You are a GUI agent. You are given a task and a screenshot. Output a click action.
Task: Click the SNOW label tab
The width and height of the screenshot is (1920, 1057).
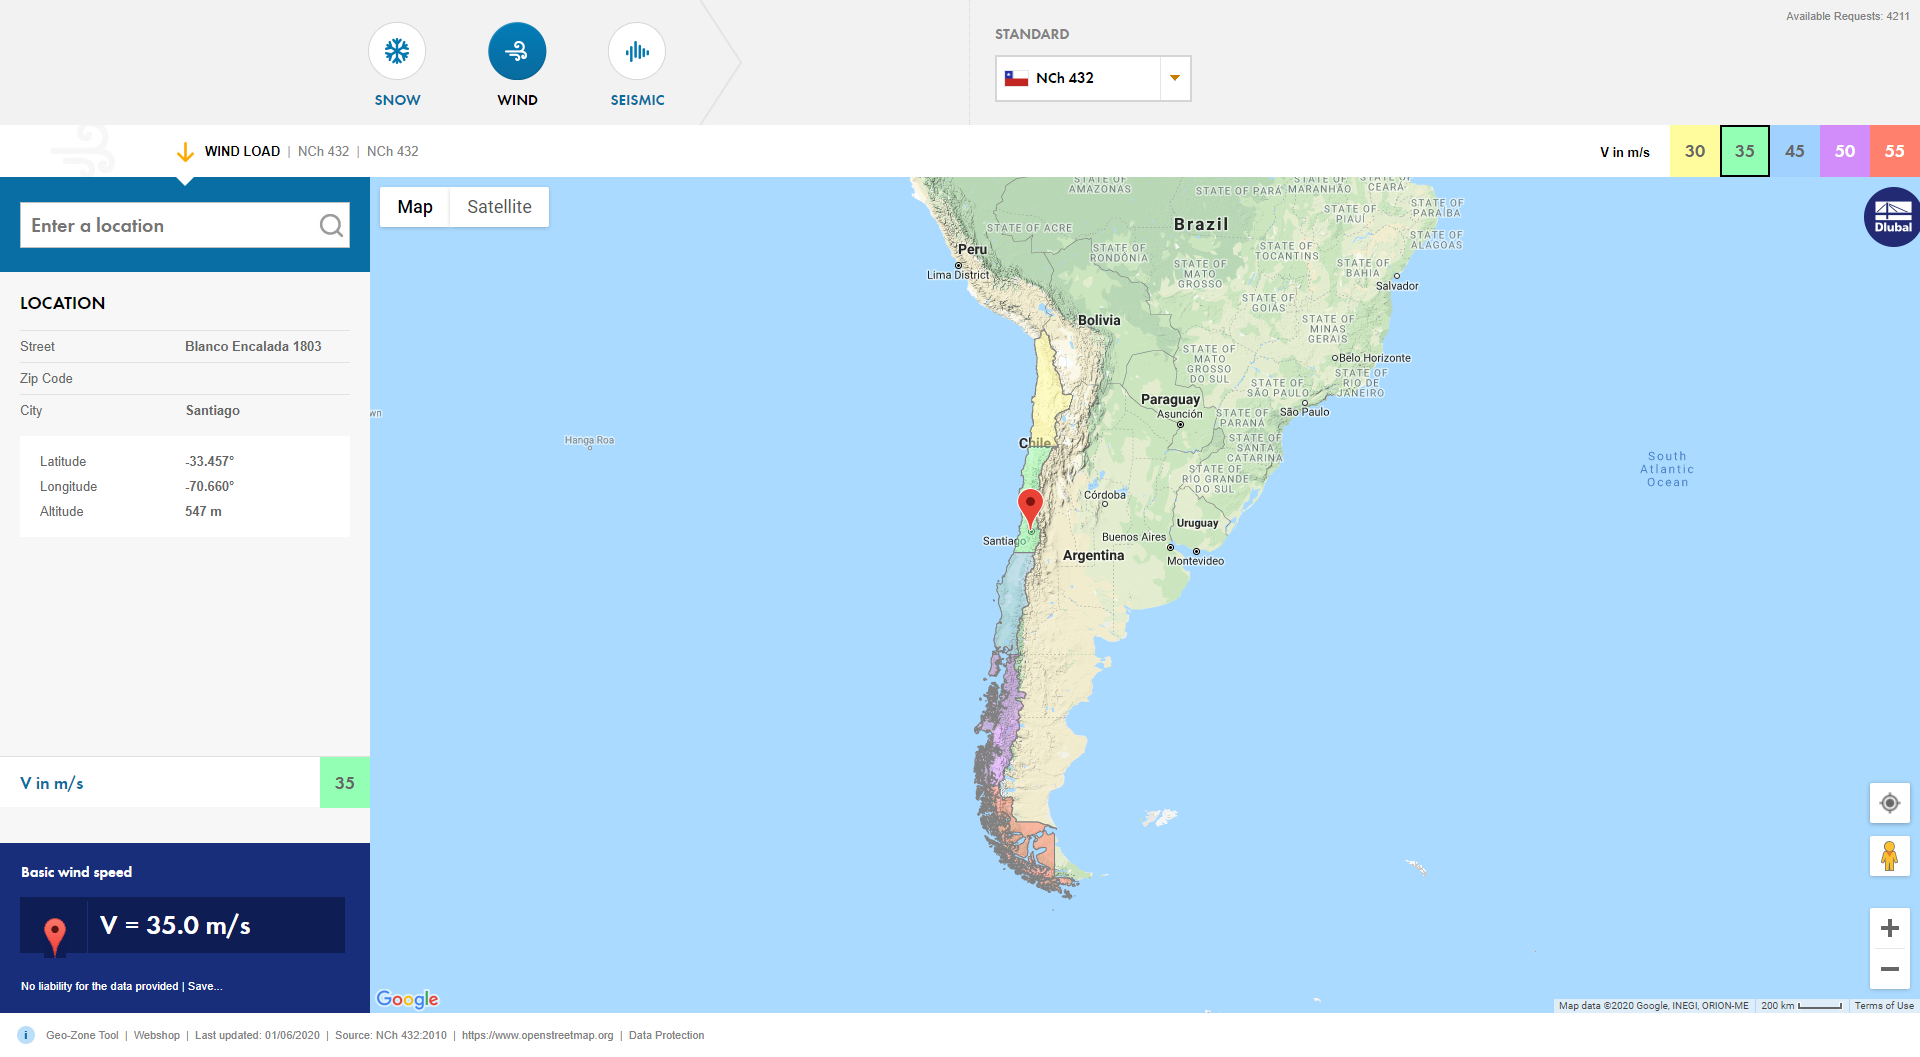[397, 100]
